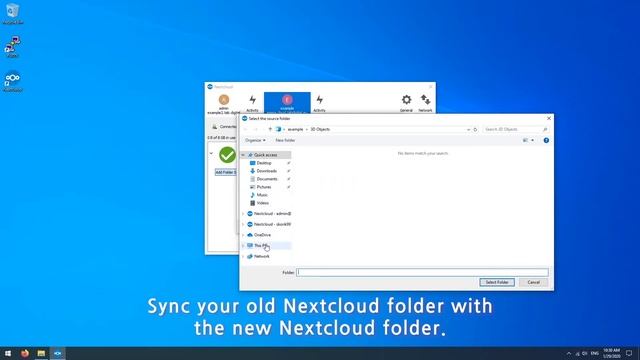This screenshot has height=360, width=640.
Task: Open the Action Center notifications icon
Action: pyautogui.click(x=629, y=353)
